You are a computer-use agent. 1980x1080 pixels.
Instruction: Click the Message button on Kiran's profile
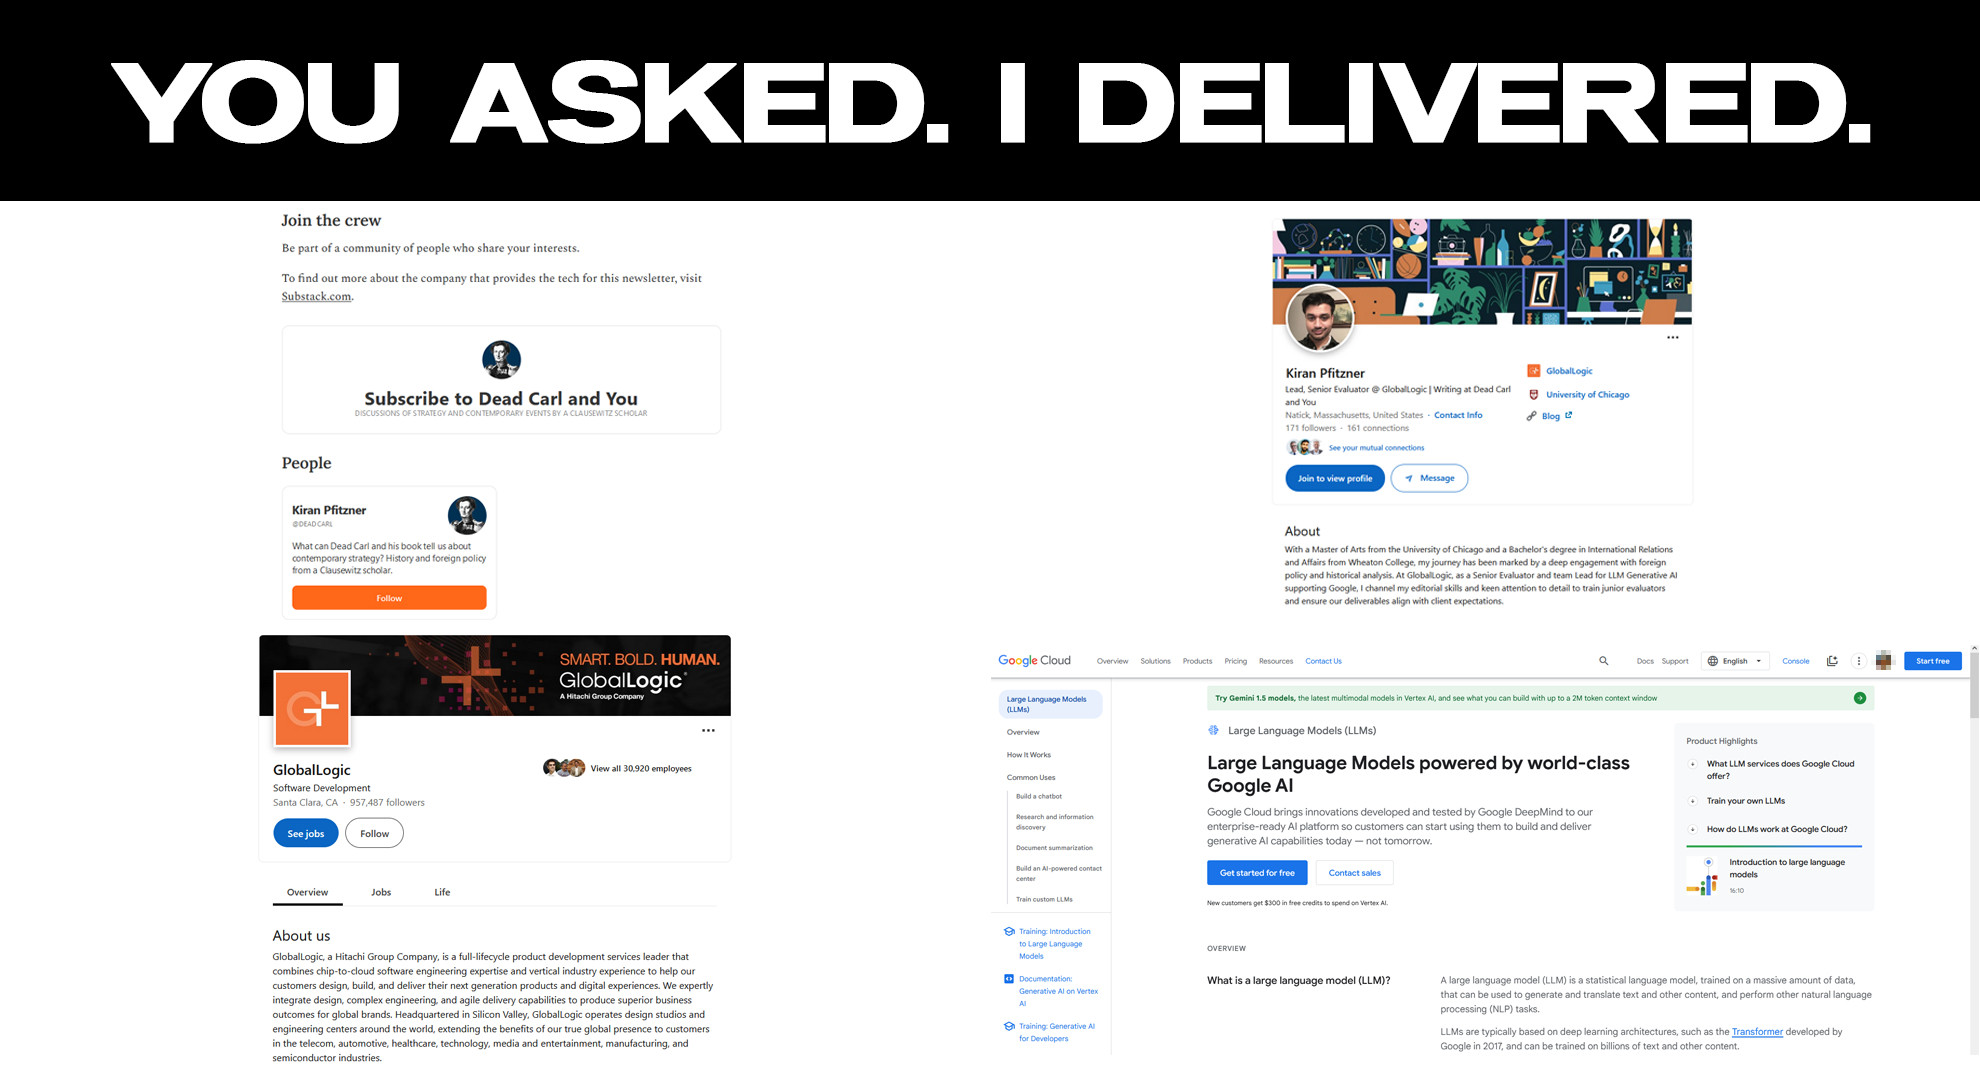1427,477
